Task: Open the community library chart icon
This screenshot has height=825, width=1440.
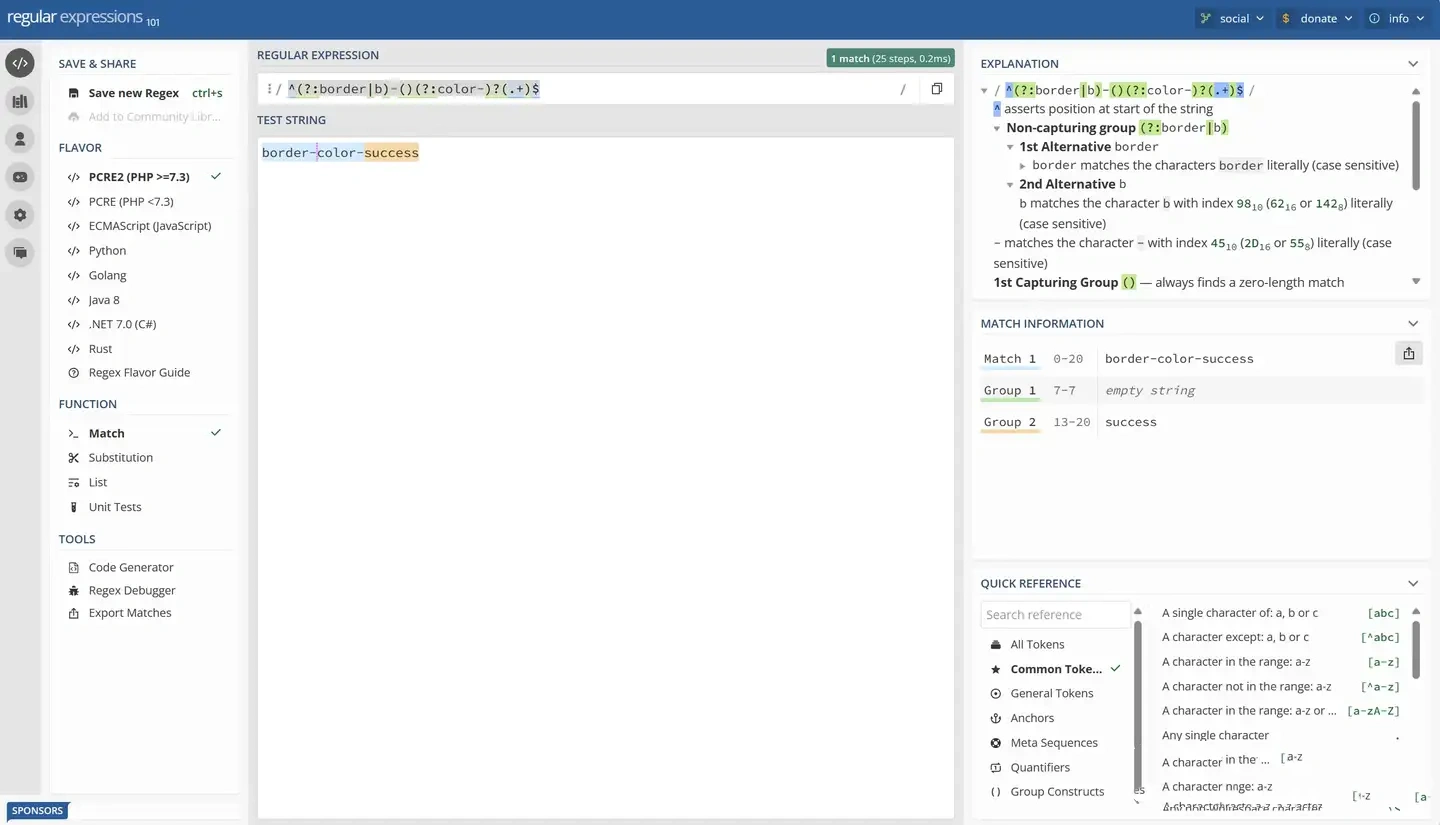Action: click(20, 101)
